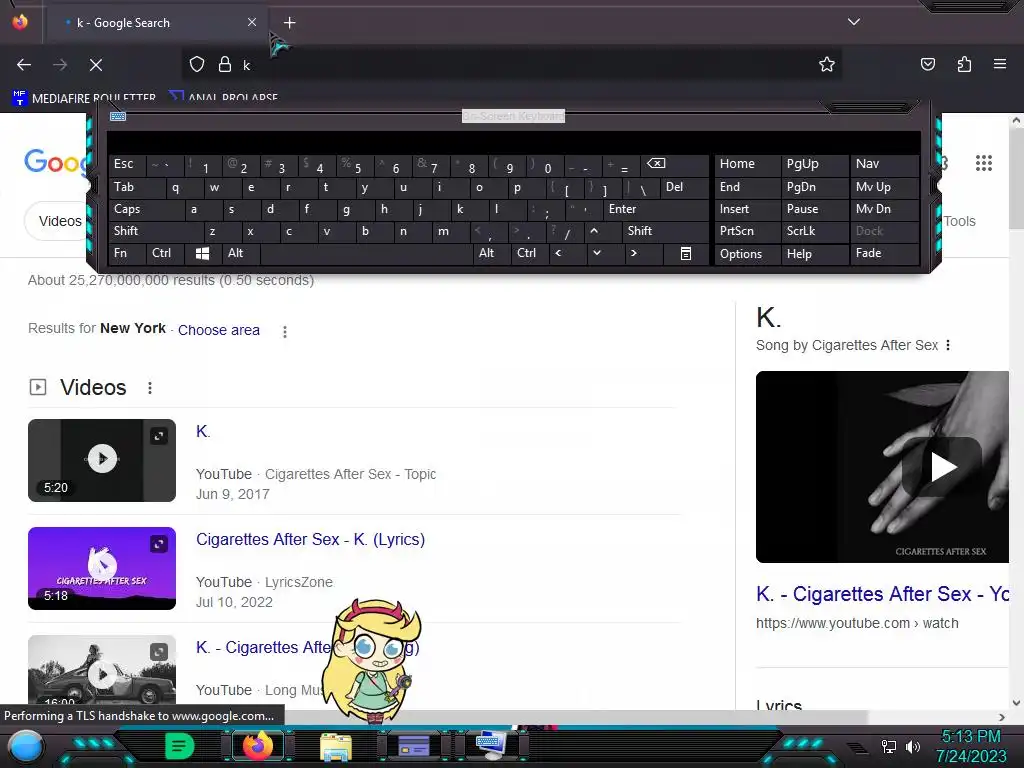
Task: Click the left arrow key on keyboard
Action: point(566,253)
